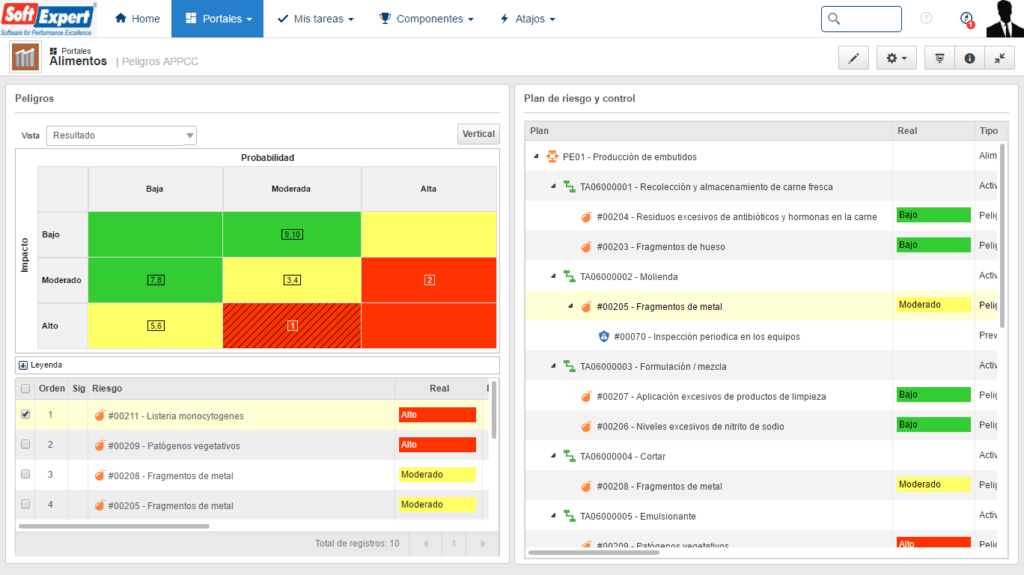Screen dimensions: 1024x575
Task: Expand the Leyenda section
Action: click(24, 365)
